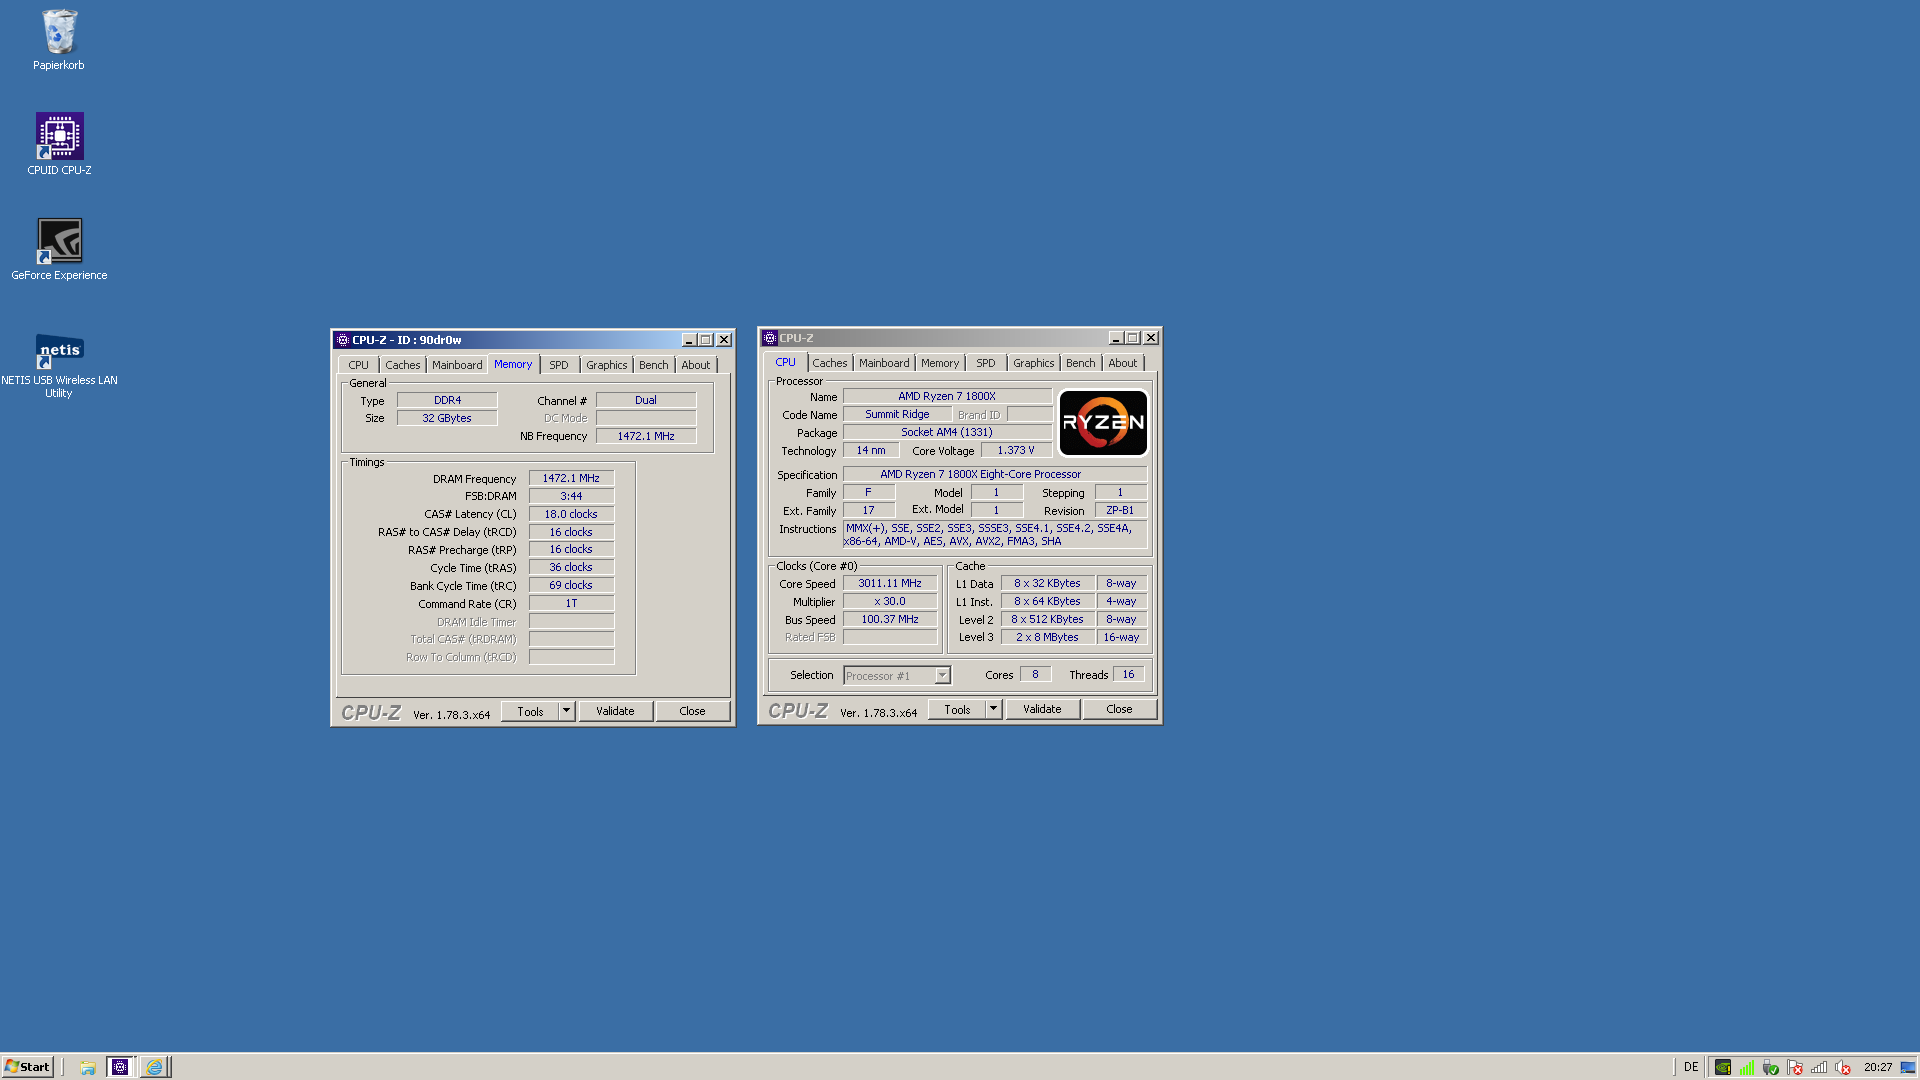Viewport: 1920px width, 1080px height.
Task: Minimize the CPU-Z Memory window
Action: click(x=688, y=340)
